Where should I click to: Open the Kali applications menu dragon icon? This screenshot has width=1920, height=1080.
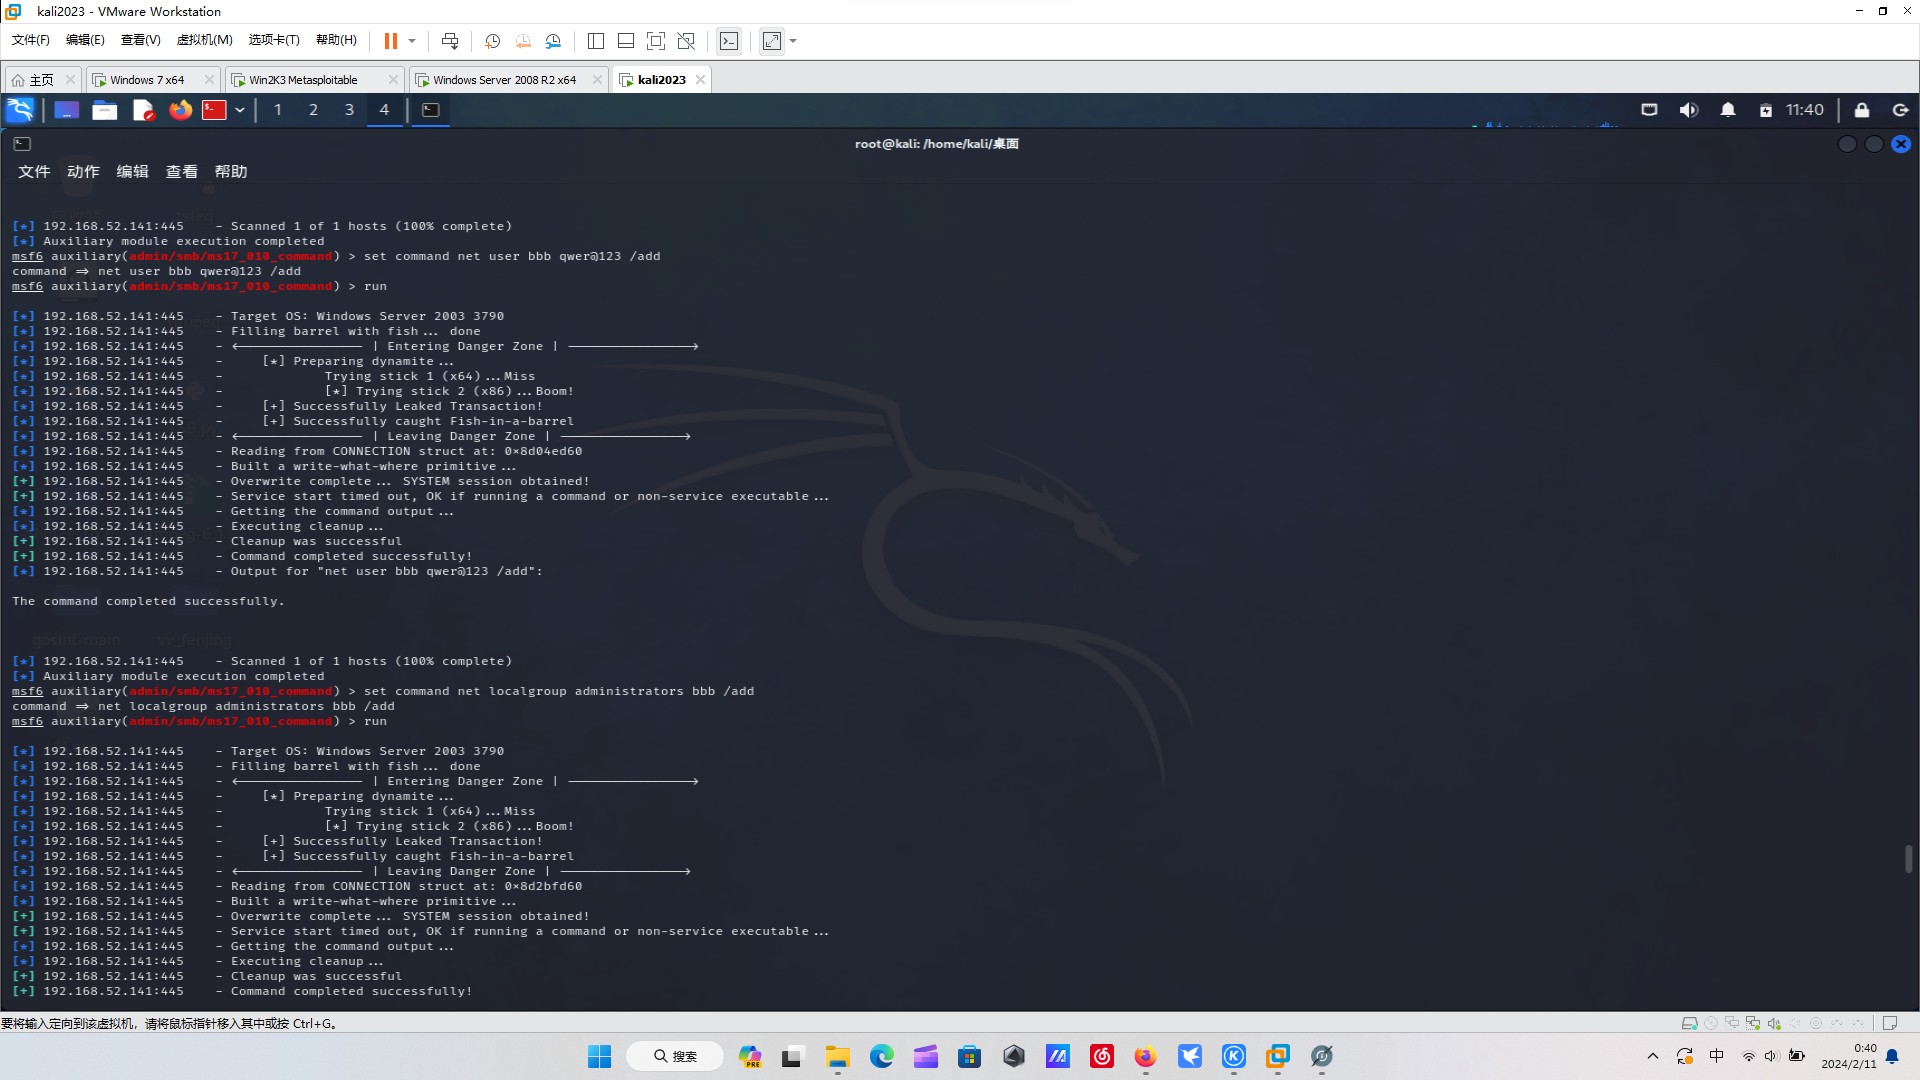20,110
